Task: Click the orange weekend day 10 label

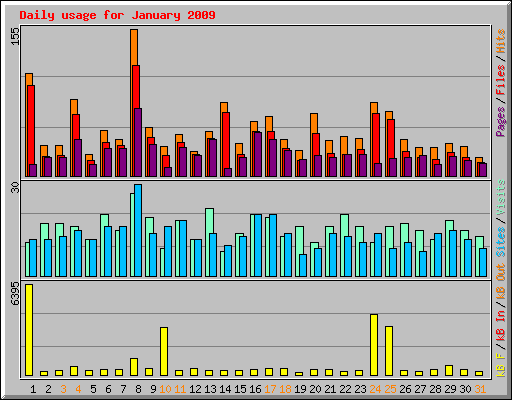Action: [x=165, y=389]
